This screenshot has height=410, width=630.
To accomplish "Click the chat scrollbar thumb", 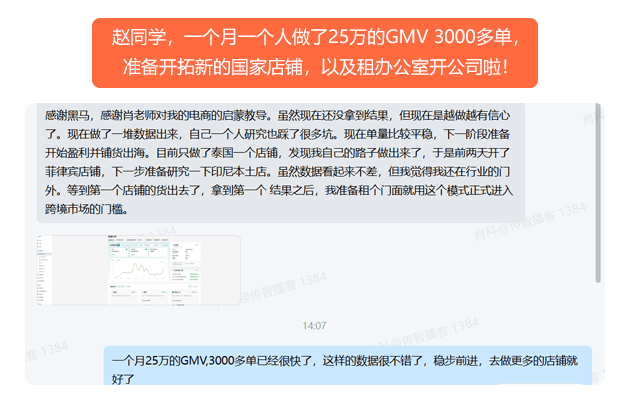I will click(x=598, y=190).
